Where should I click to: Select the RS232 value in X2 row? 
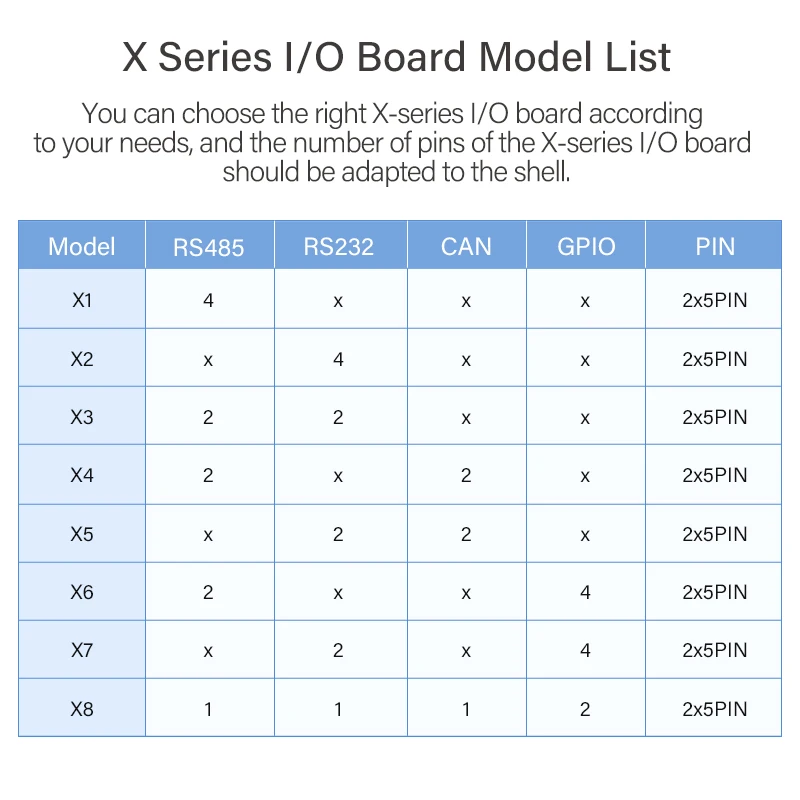pos(338,359)
